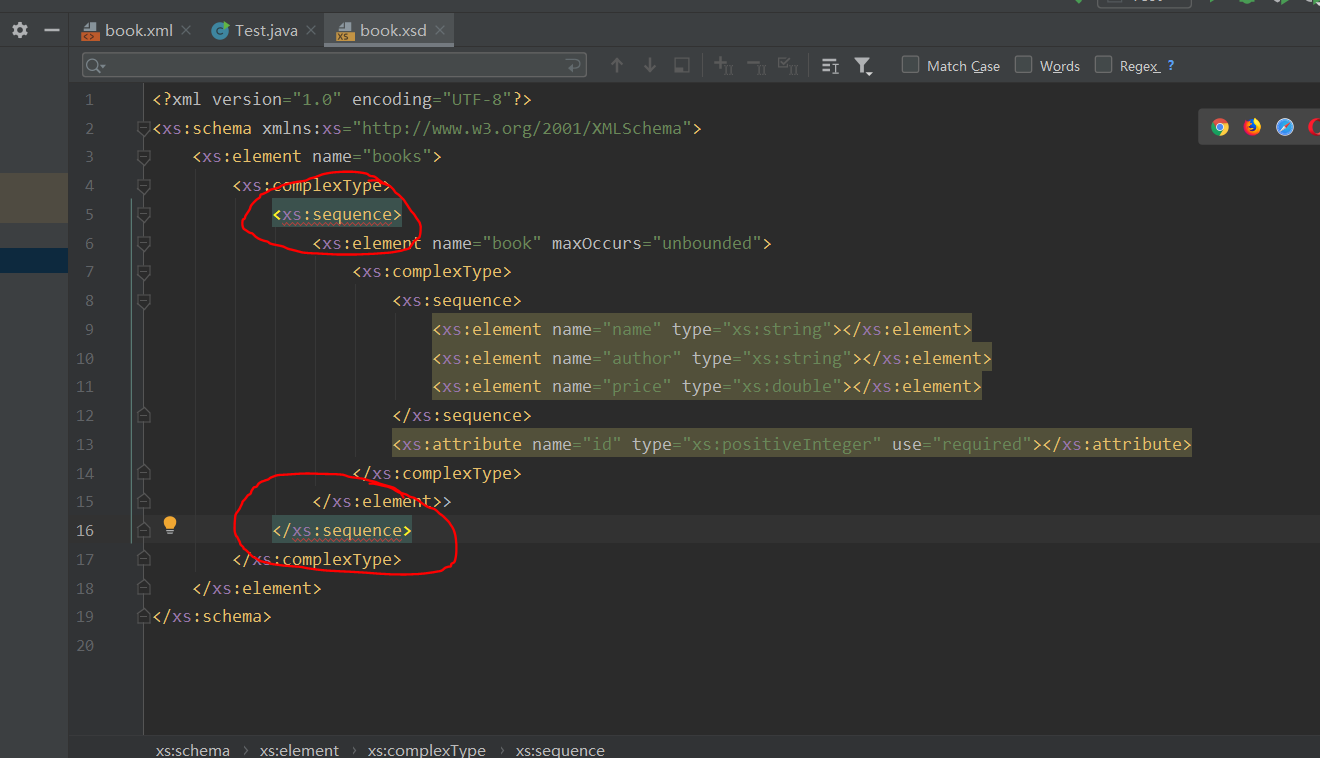Open file in Chrome browser icon

tap(1220, 127)
